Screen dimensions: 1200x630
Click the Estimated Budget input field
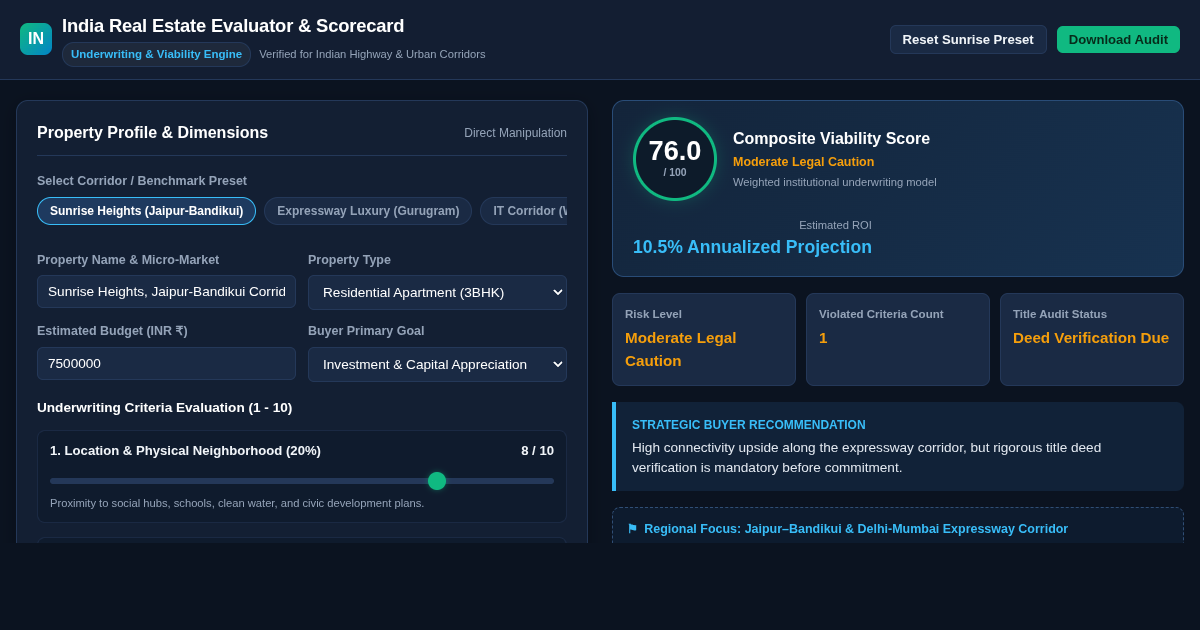point(166,363)
